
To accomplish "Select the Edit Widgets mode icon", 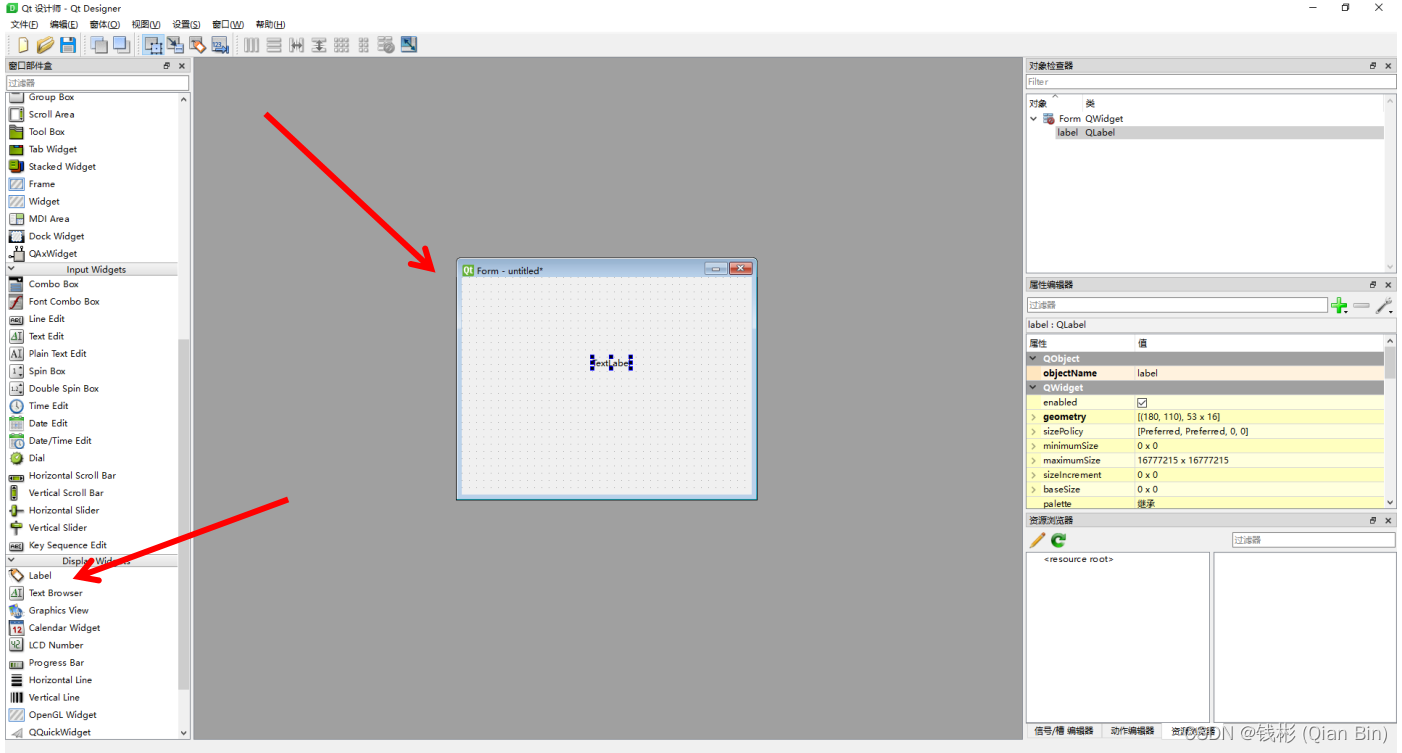I will coord(153,45).
